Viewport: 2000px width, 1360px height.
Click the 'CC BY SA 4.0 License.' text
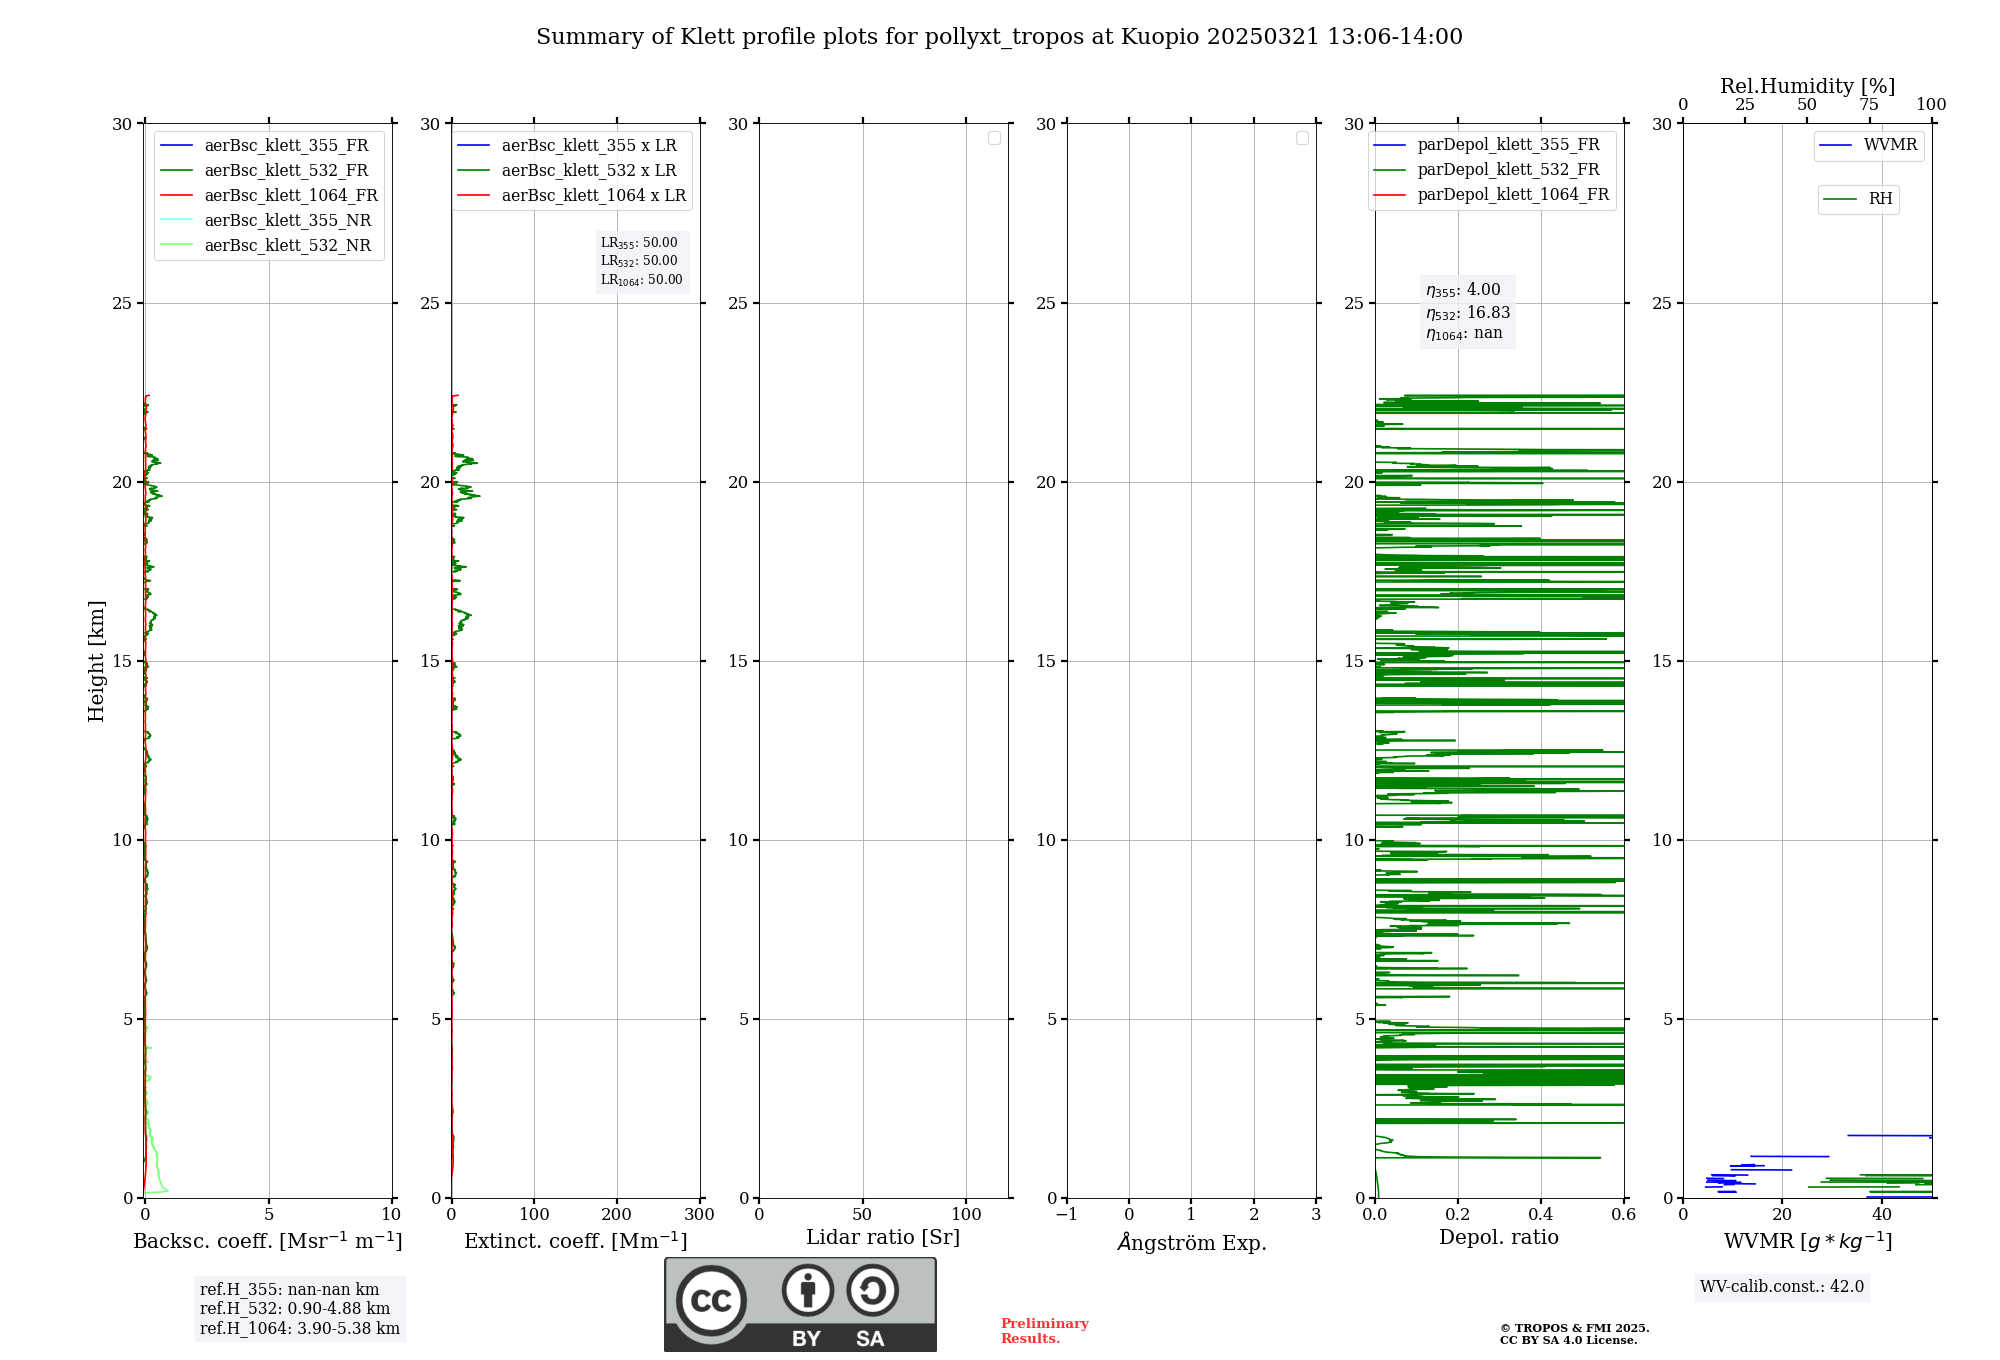[x=1569, y=1340]
